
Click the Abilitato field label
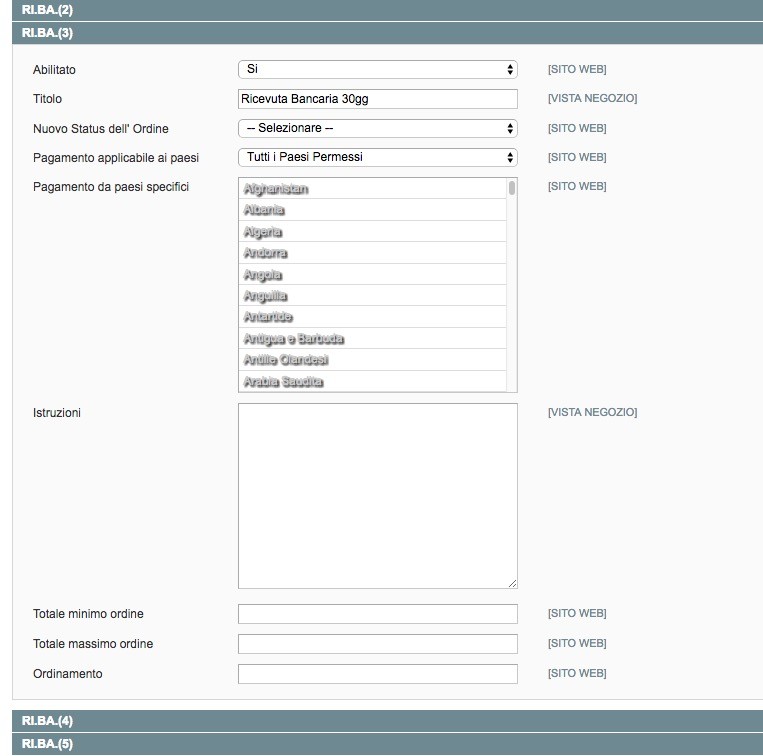pos(54,70)
